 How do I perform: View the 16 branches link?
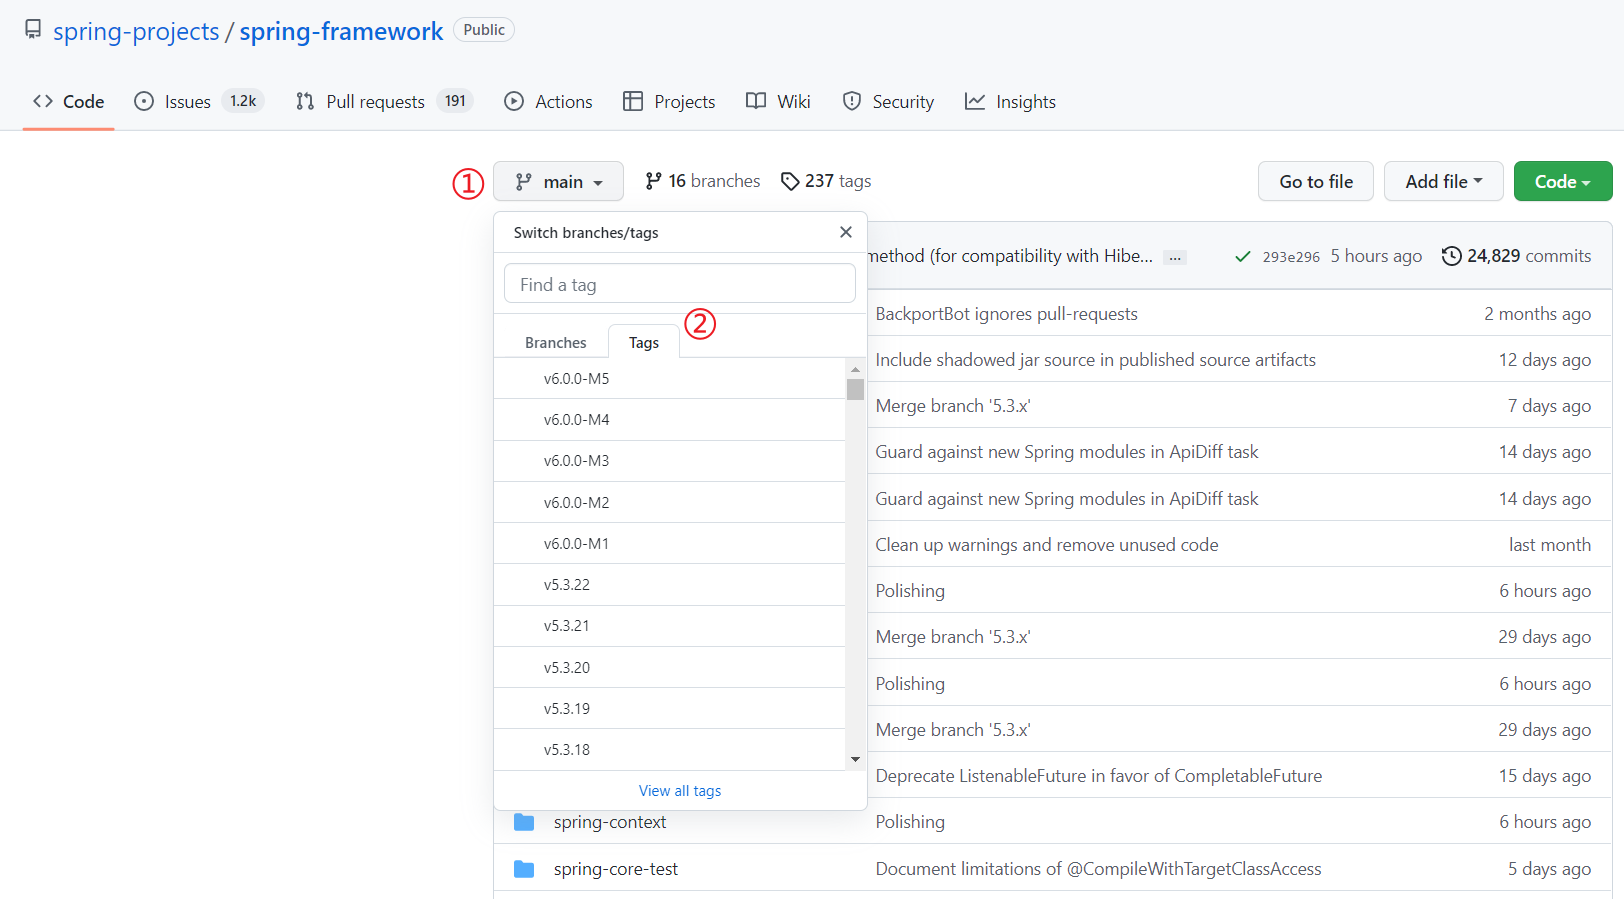pyautogui.click(x=703, y=181)
